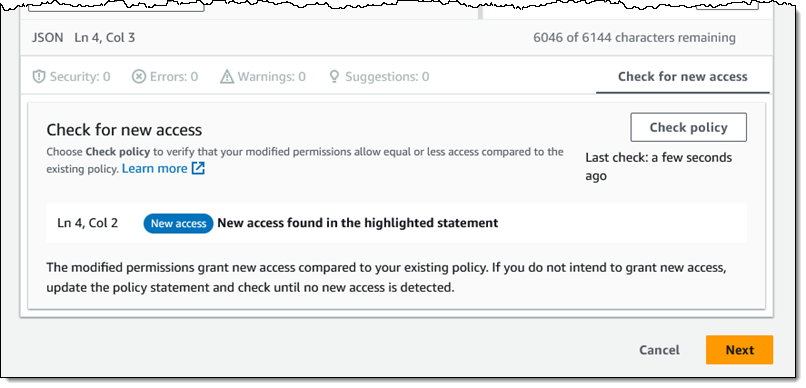806x388 pixels.
Task: Proceed with the orange Next button
Action: click(739, 350)
